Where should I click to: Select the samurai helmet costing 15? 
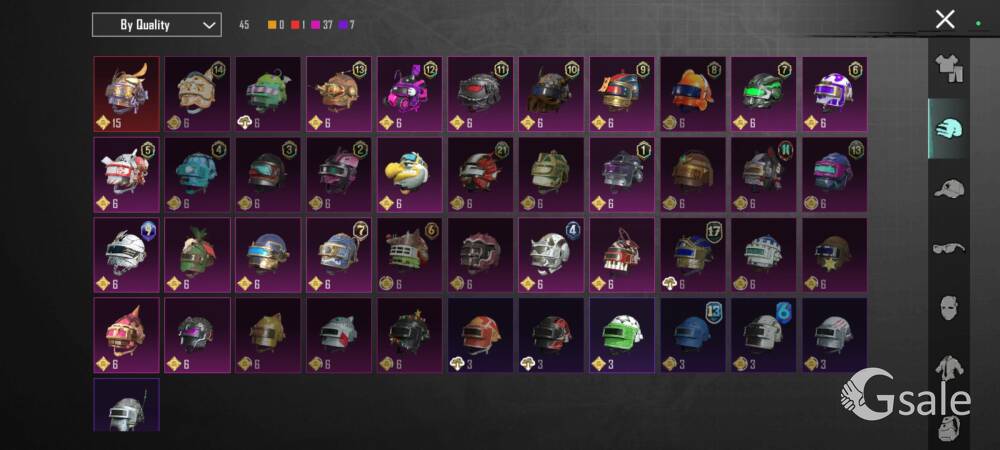(x=126, y=94)
